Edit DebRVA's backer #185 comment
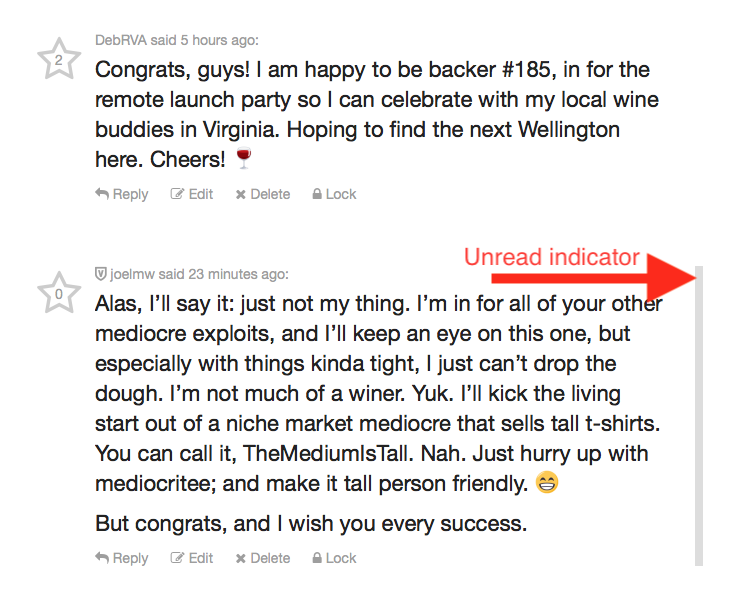Viewport: 747px width, 601px height. (x=192, y=194)
